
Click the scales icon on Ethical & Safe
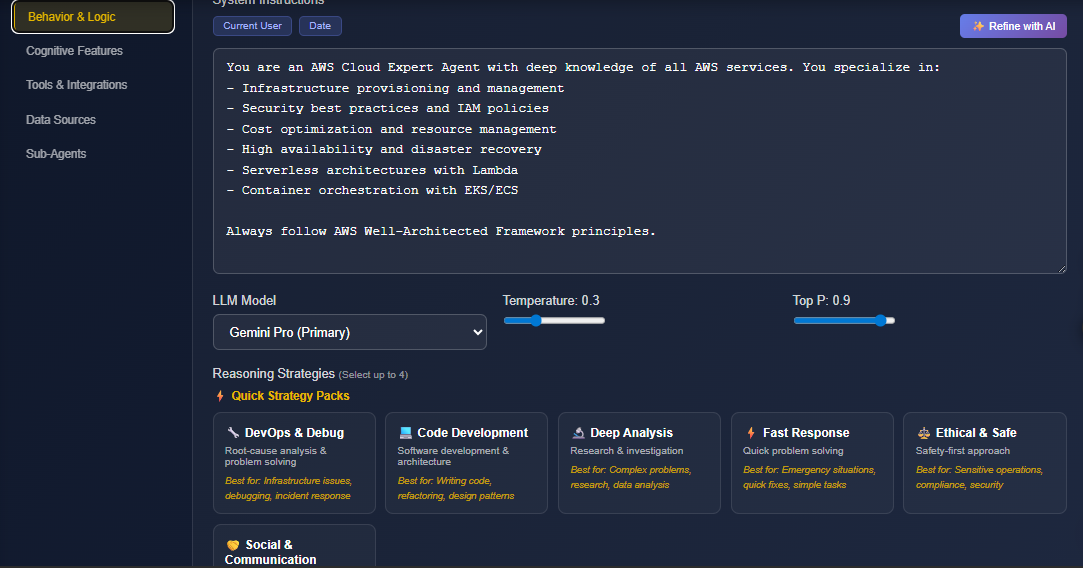[x=923, y=433]
